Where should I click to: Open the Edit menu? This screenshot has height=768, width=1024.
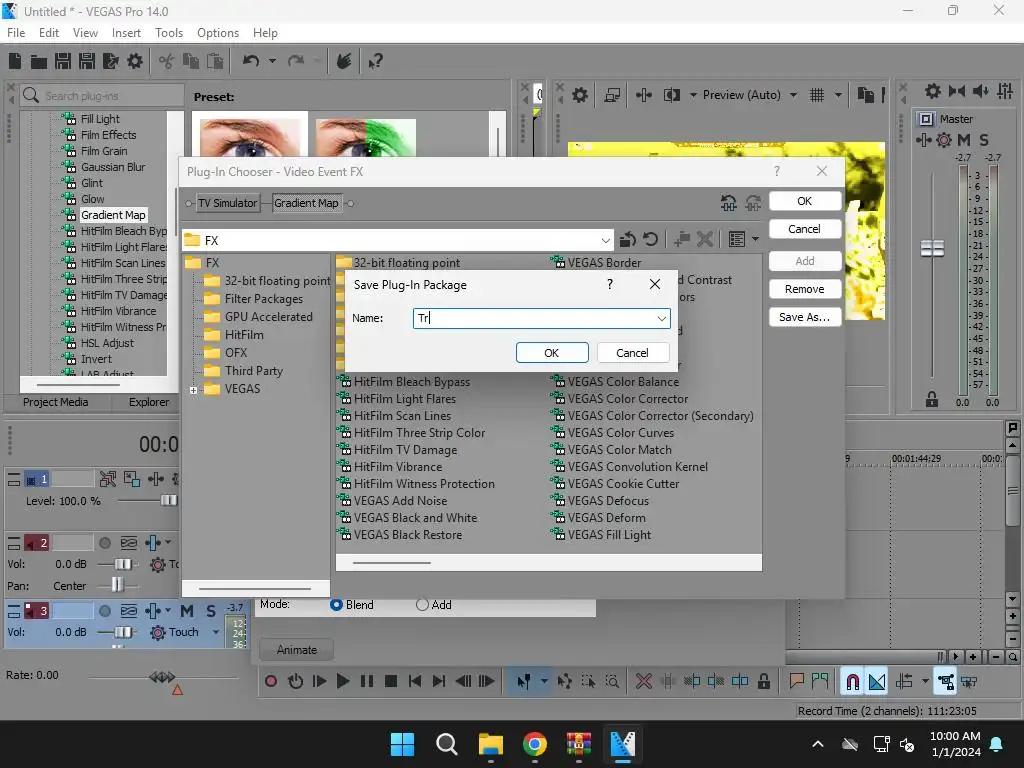tap(49, 33)
